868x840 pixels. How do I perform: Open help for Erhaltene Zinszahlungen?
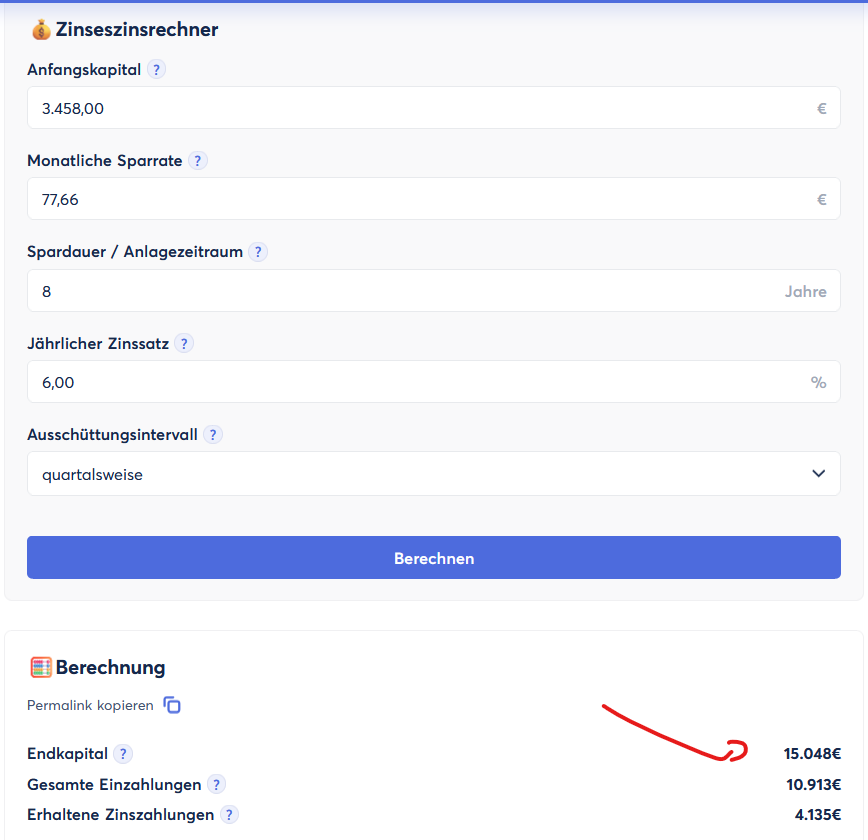click(x=229, y=815)
